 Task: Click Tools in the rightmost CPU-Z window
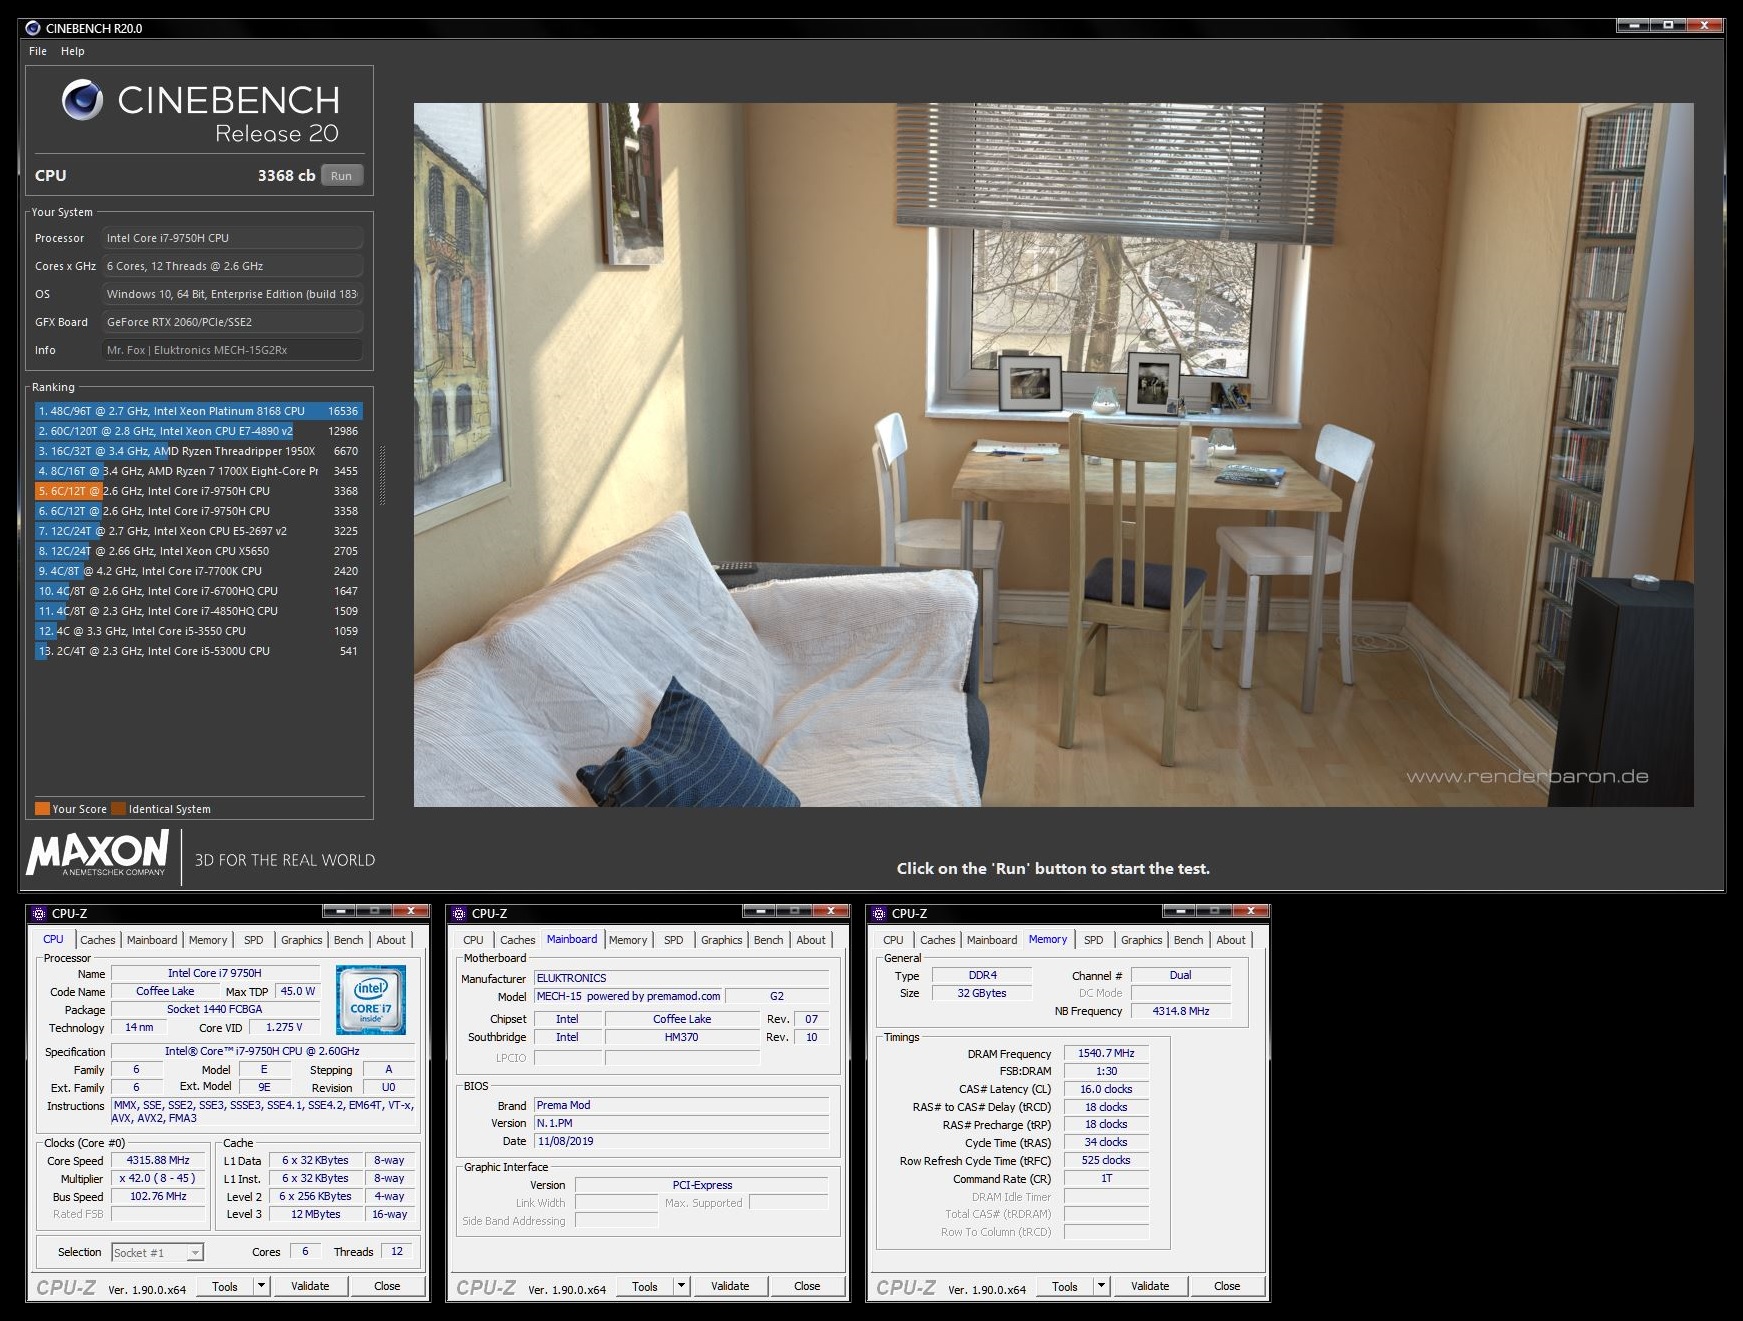pos(1065,1286)
